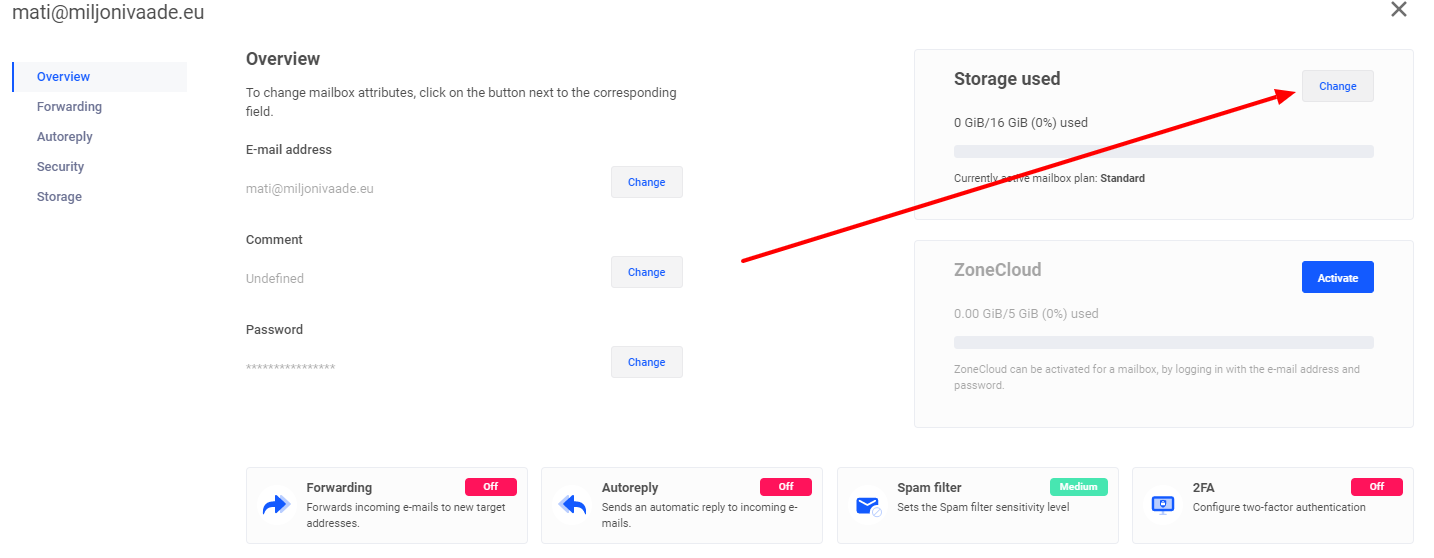Switch to Storage in the sidebar
The width and height of the screenshot is (1434, 558).
tap(59, 197)
